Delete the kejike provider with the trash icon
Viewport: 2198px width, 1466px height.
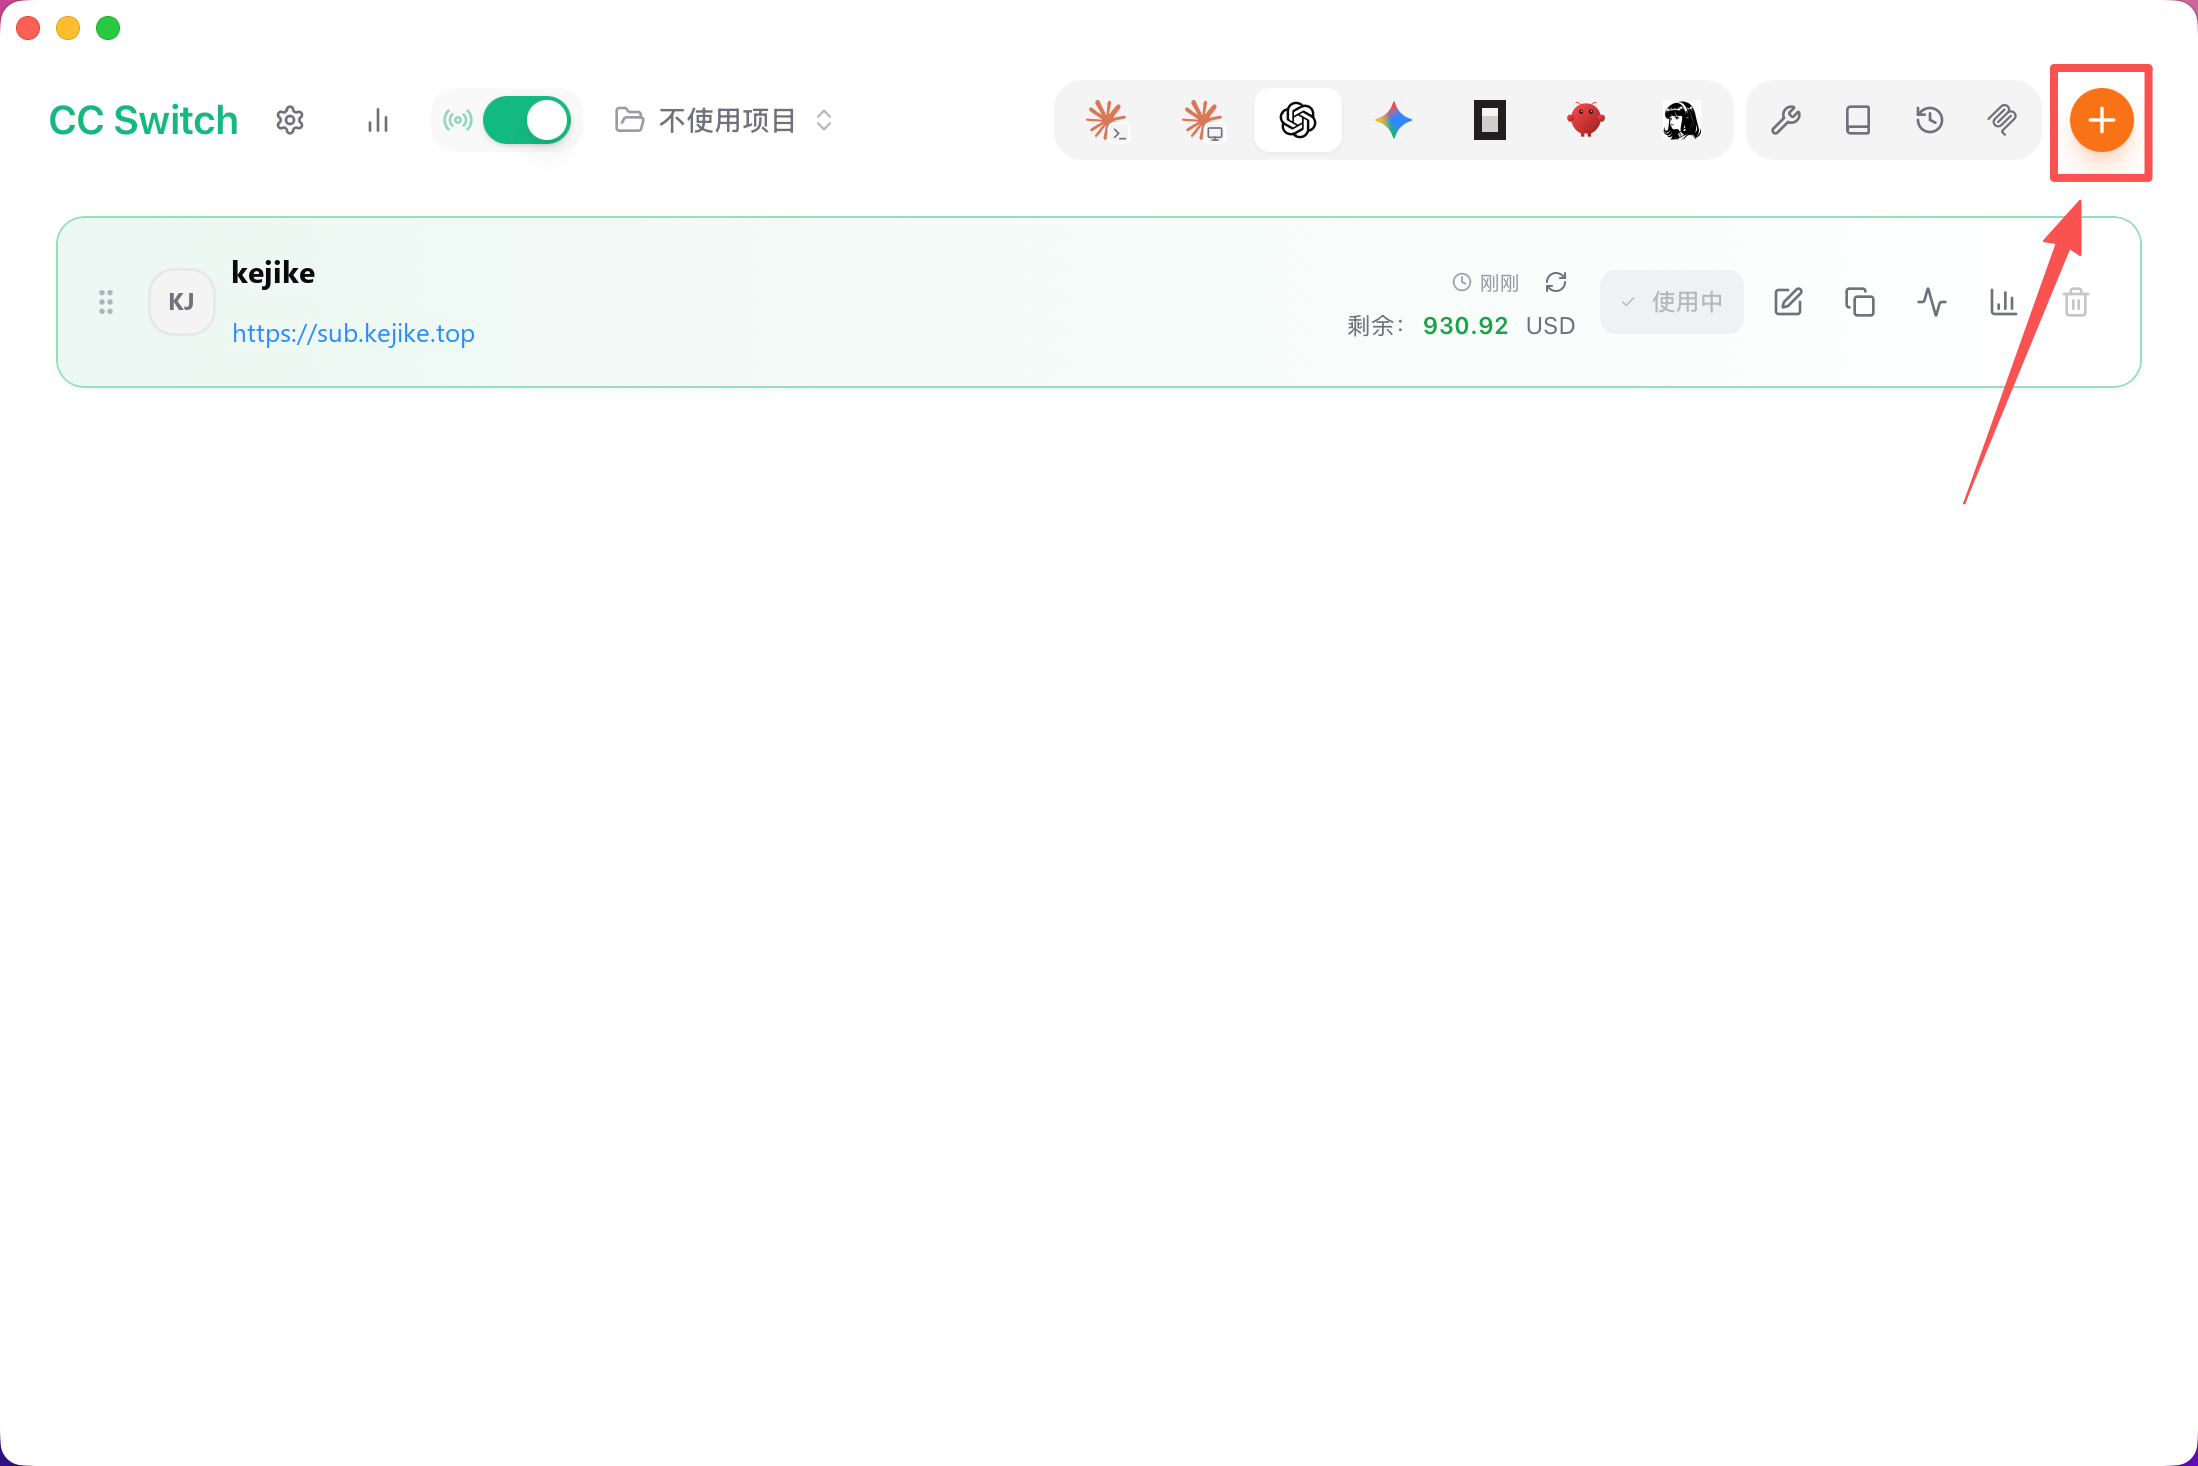pyautogui.click(x=2076, y=302)
